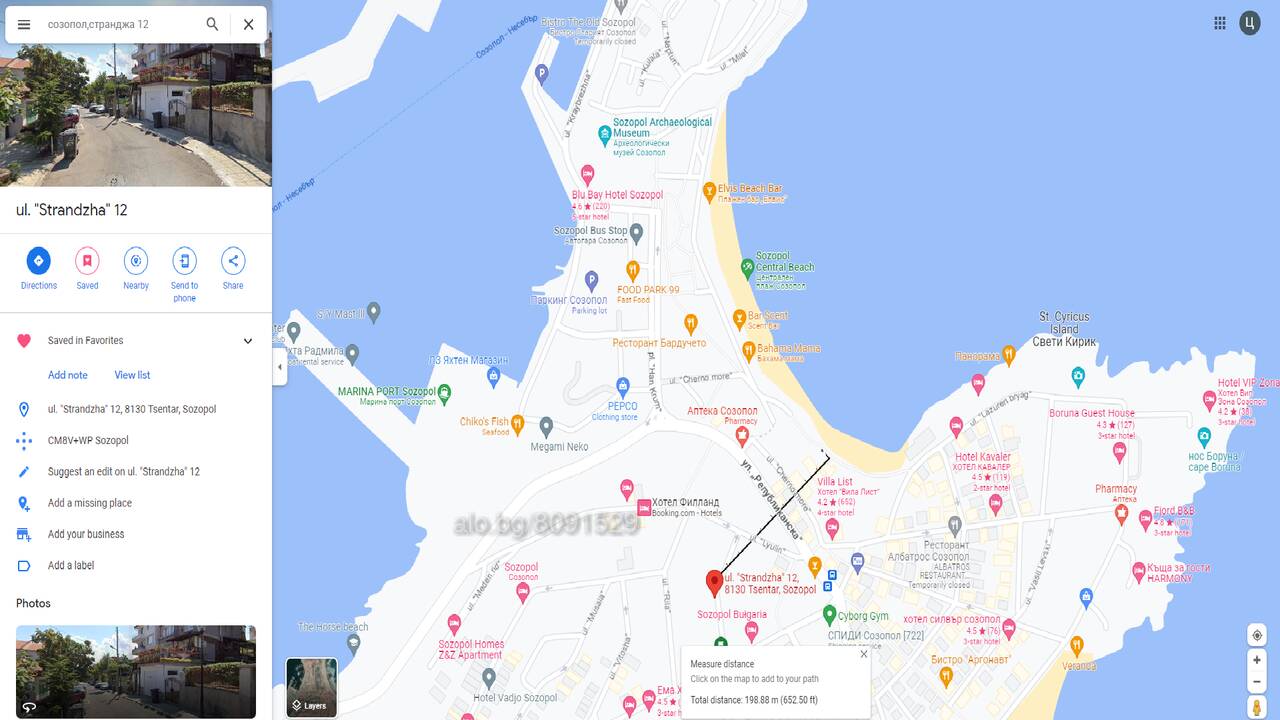This screenshot has height=720, width=1280.
Task: Collapse the side panel arrow
Action: pos(279,367)
